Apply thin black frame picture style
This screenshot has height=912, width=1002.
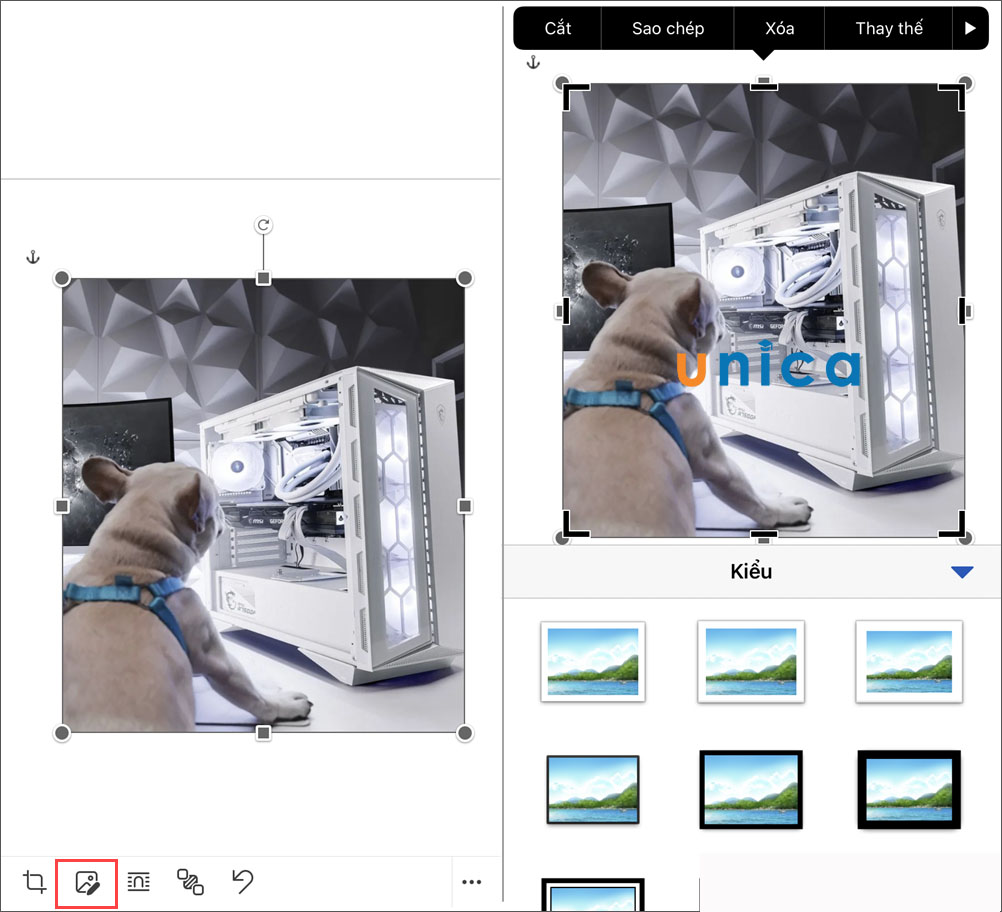click(593, 789)
